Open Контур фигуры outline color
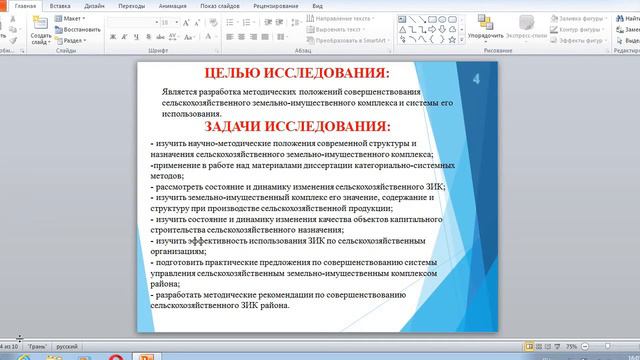Image resolution: width=640 pixels, height=360 pixels. tap(577, 30)
